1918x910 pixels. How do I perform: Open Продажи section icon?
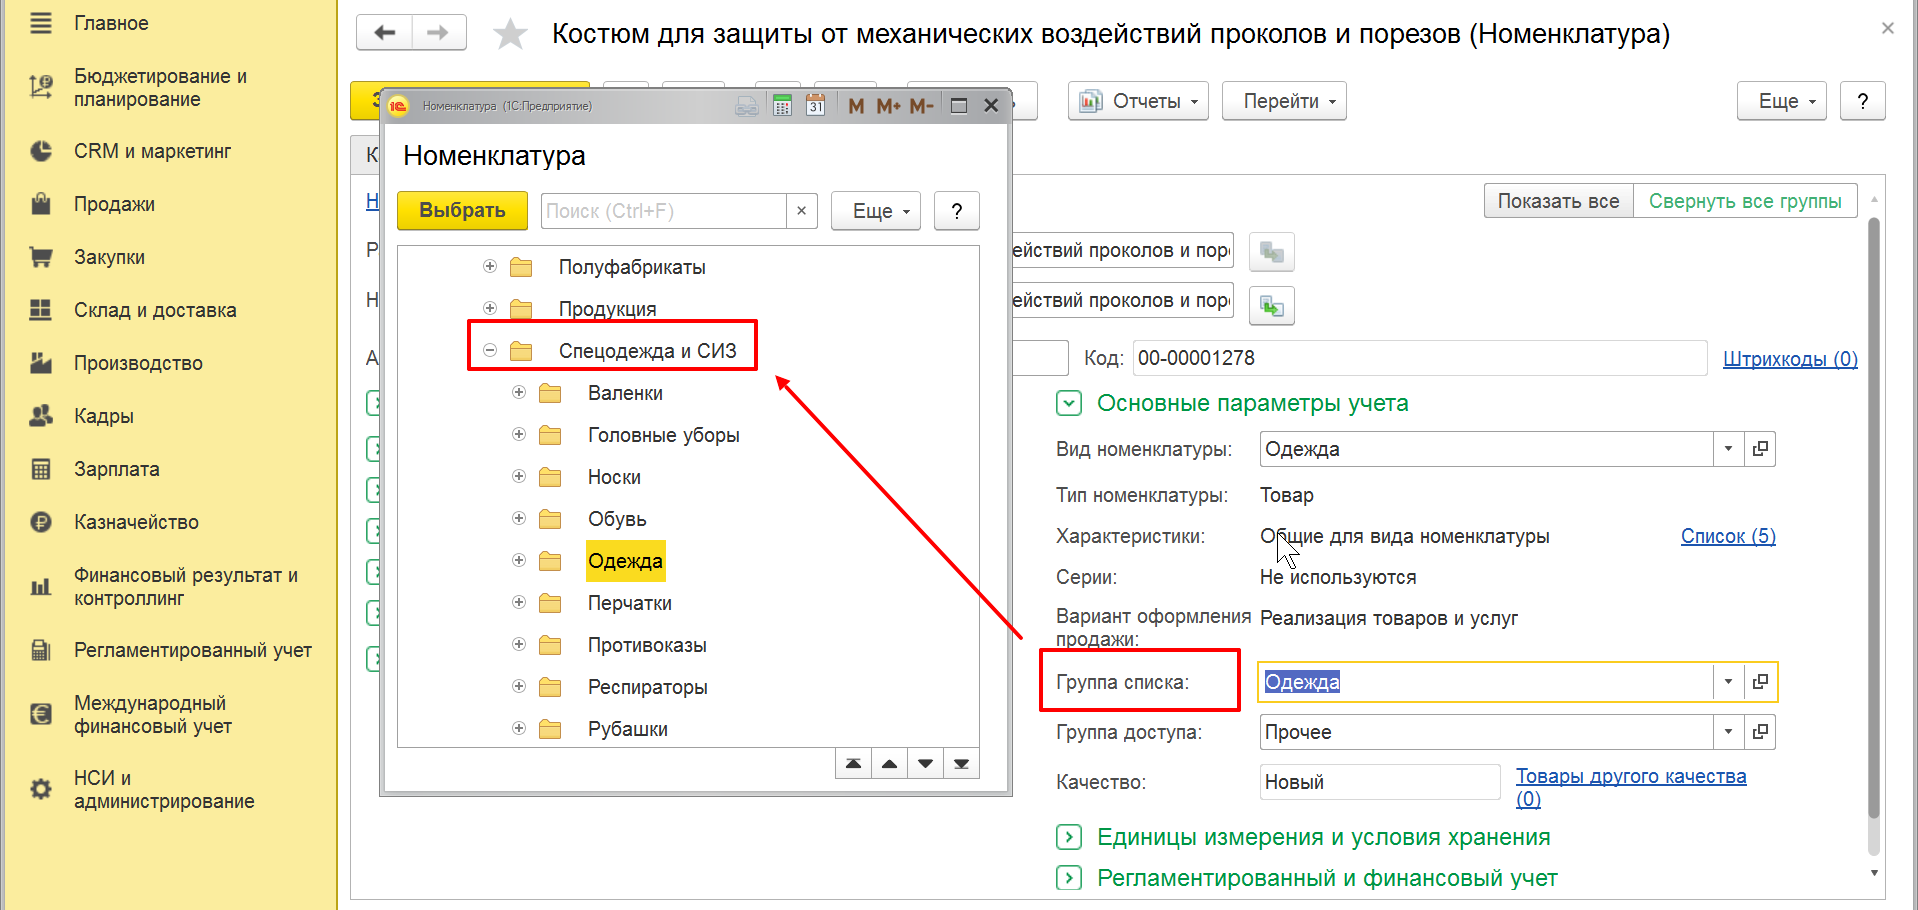41,204
